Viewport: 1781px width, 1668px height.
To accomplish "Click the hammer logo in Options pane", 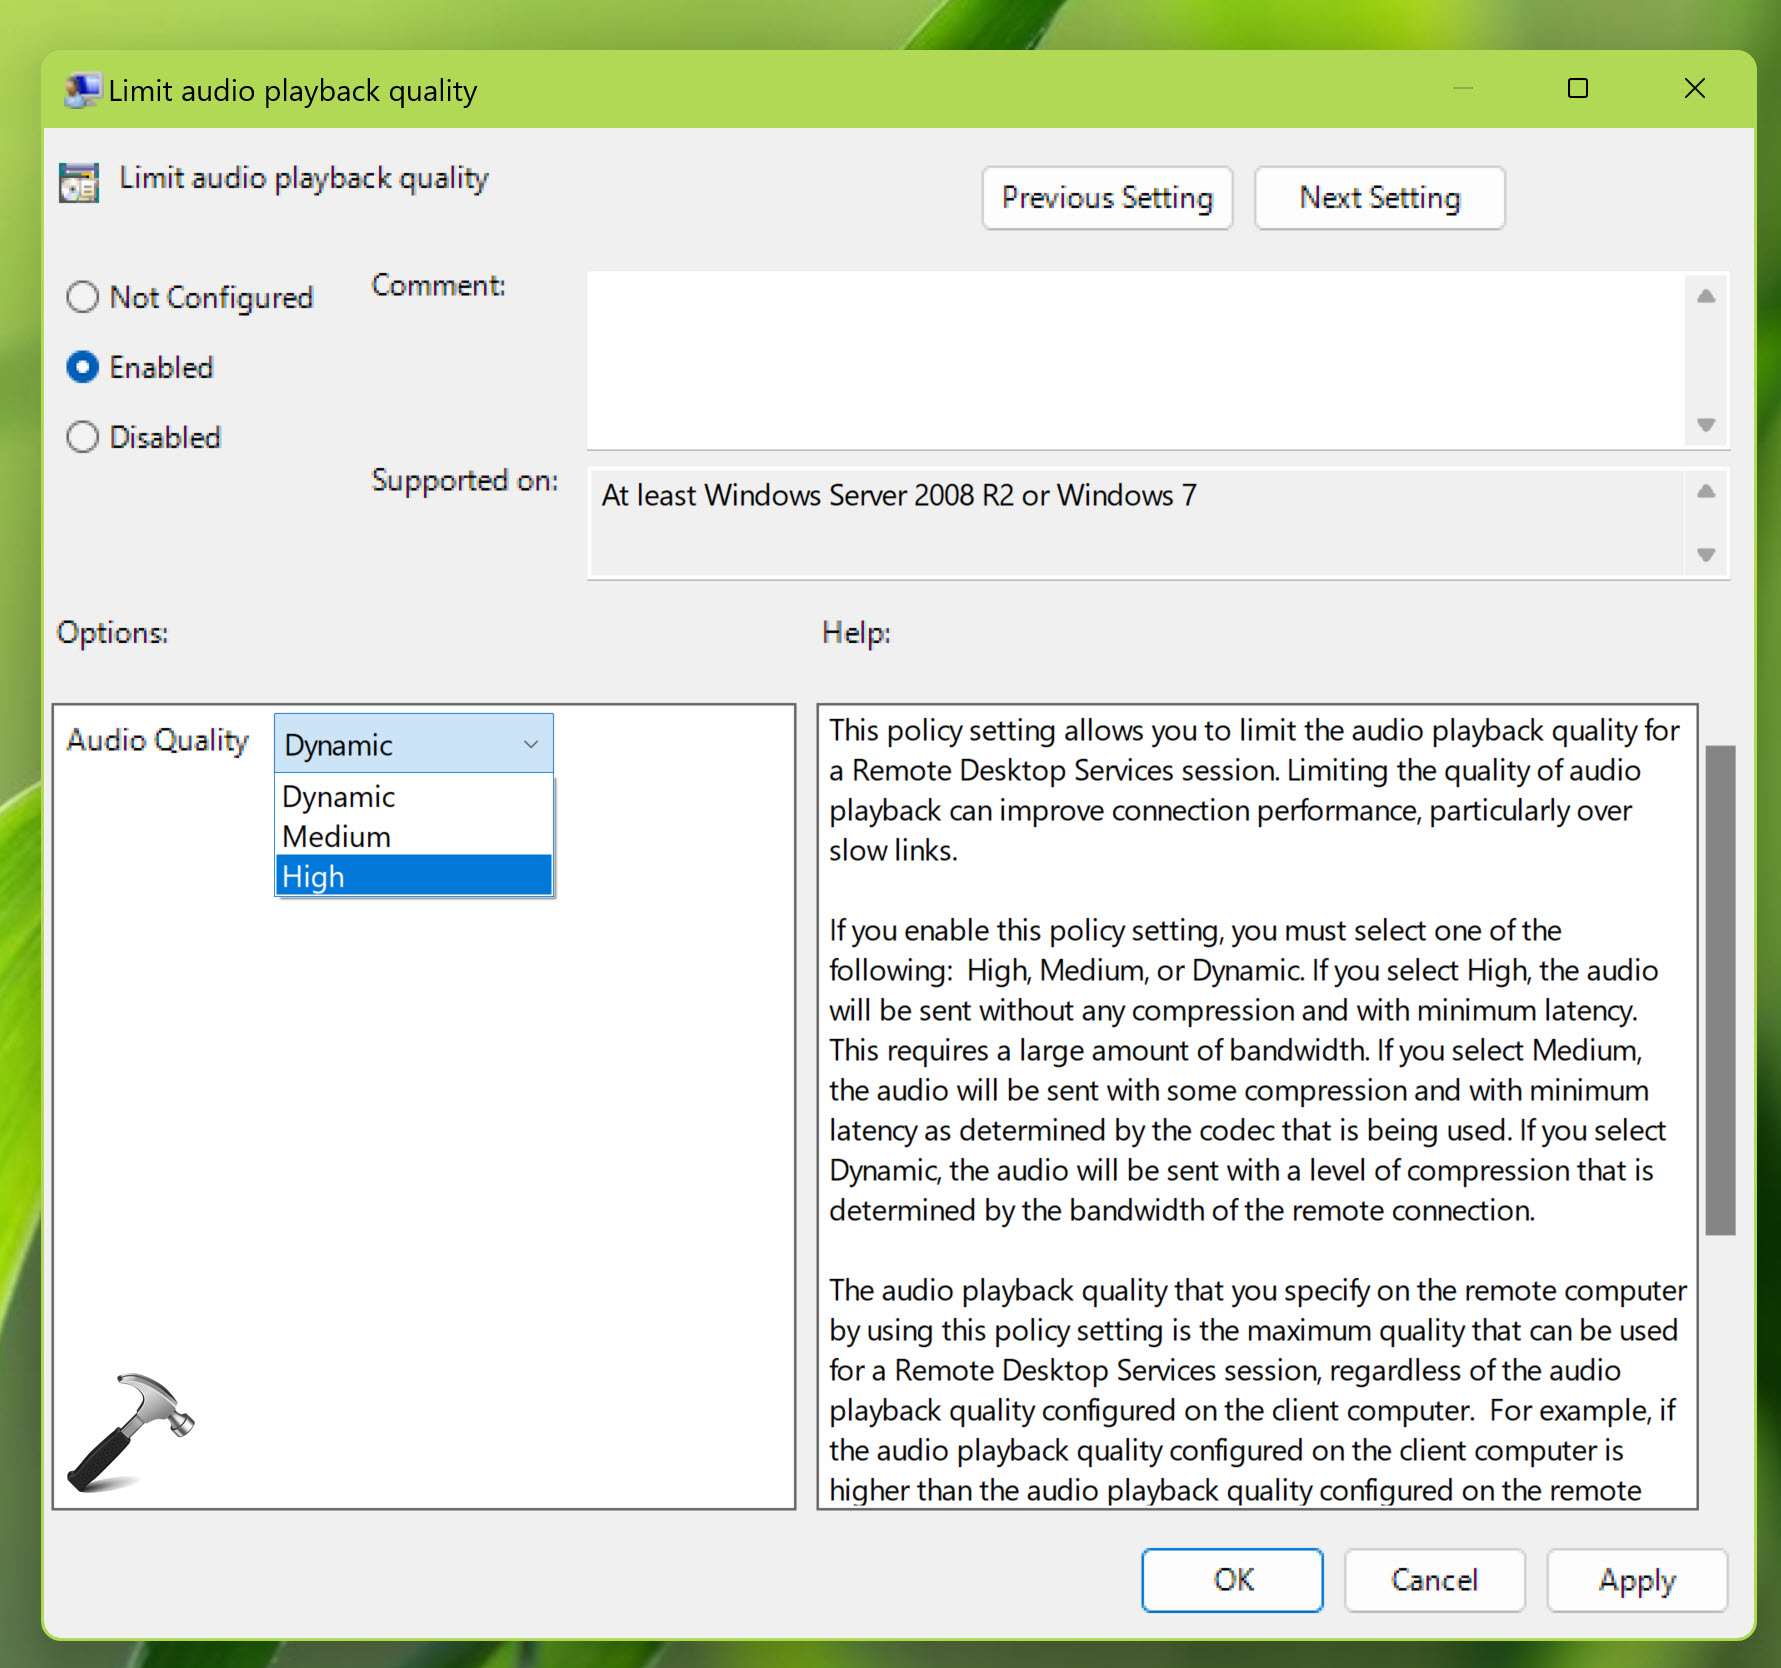I will pyautogui.click(x=130, y=1431).
